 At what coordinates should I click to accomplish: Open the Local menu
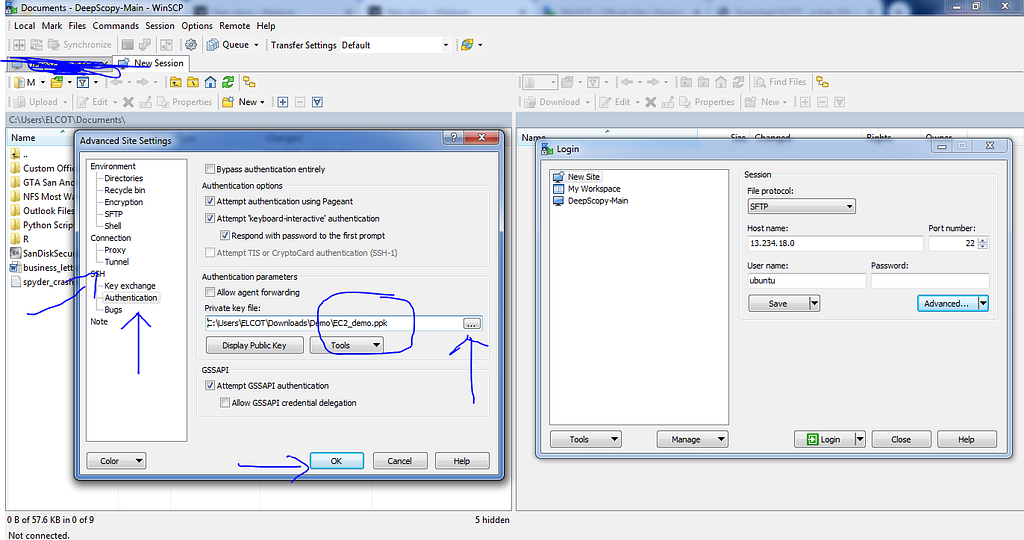pyautogui.click(x=25, y=25)
